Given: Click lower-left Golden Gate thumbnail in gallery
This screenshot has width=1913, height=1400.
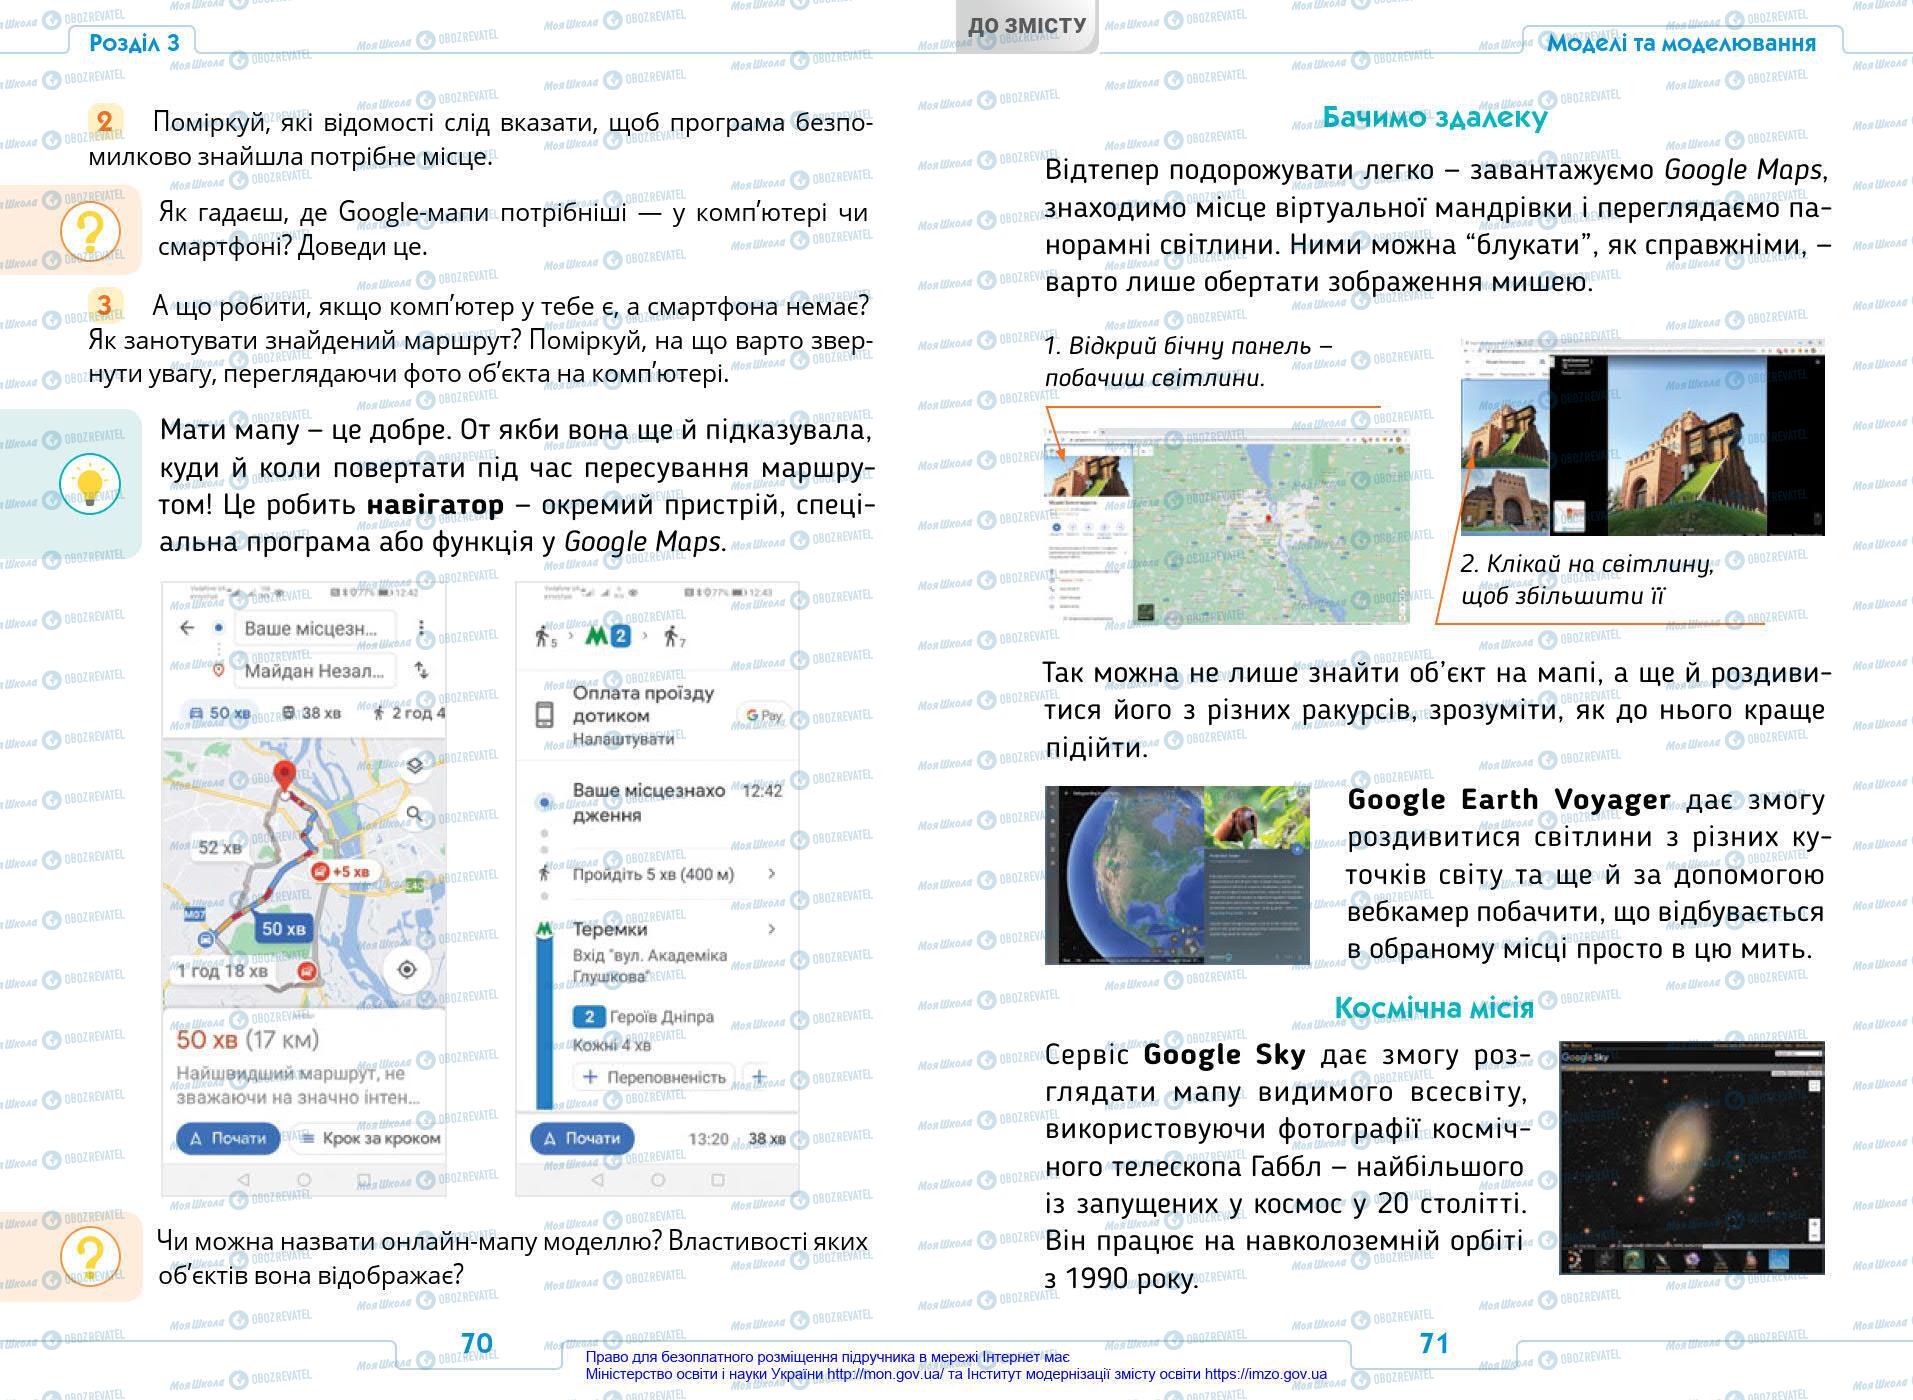Looking at the screenshot, I should tap(1504, 503).
